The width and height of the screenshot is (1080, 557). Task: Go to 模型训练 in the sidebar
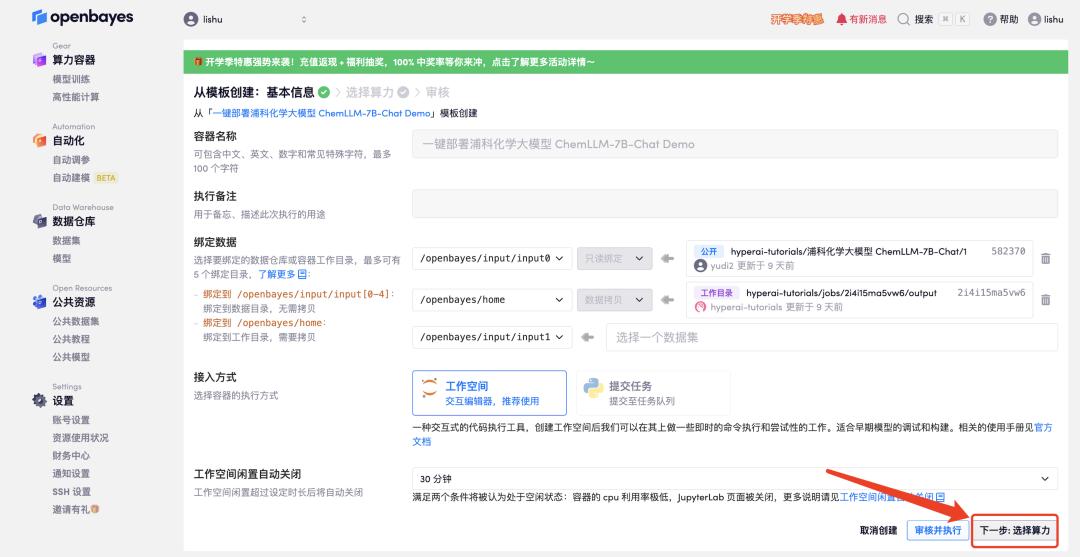click(71, 79)
